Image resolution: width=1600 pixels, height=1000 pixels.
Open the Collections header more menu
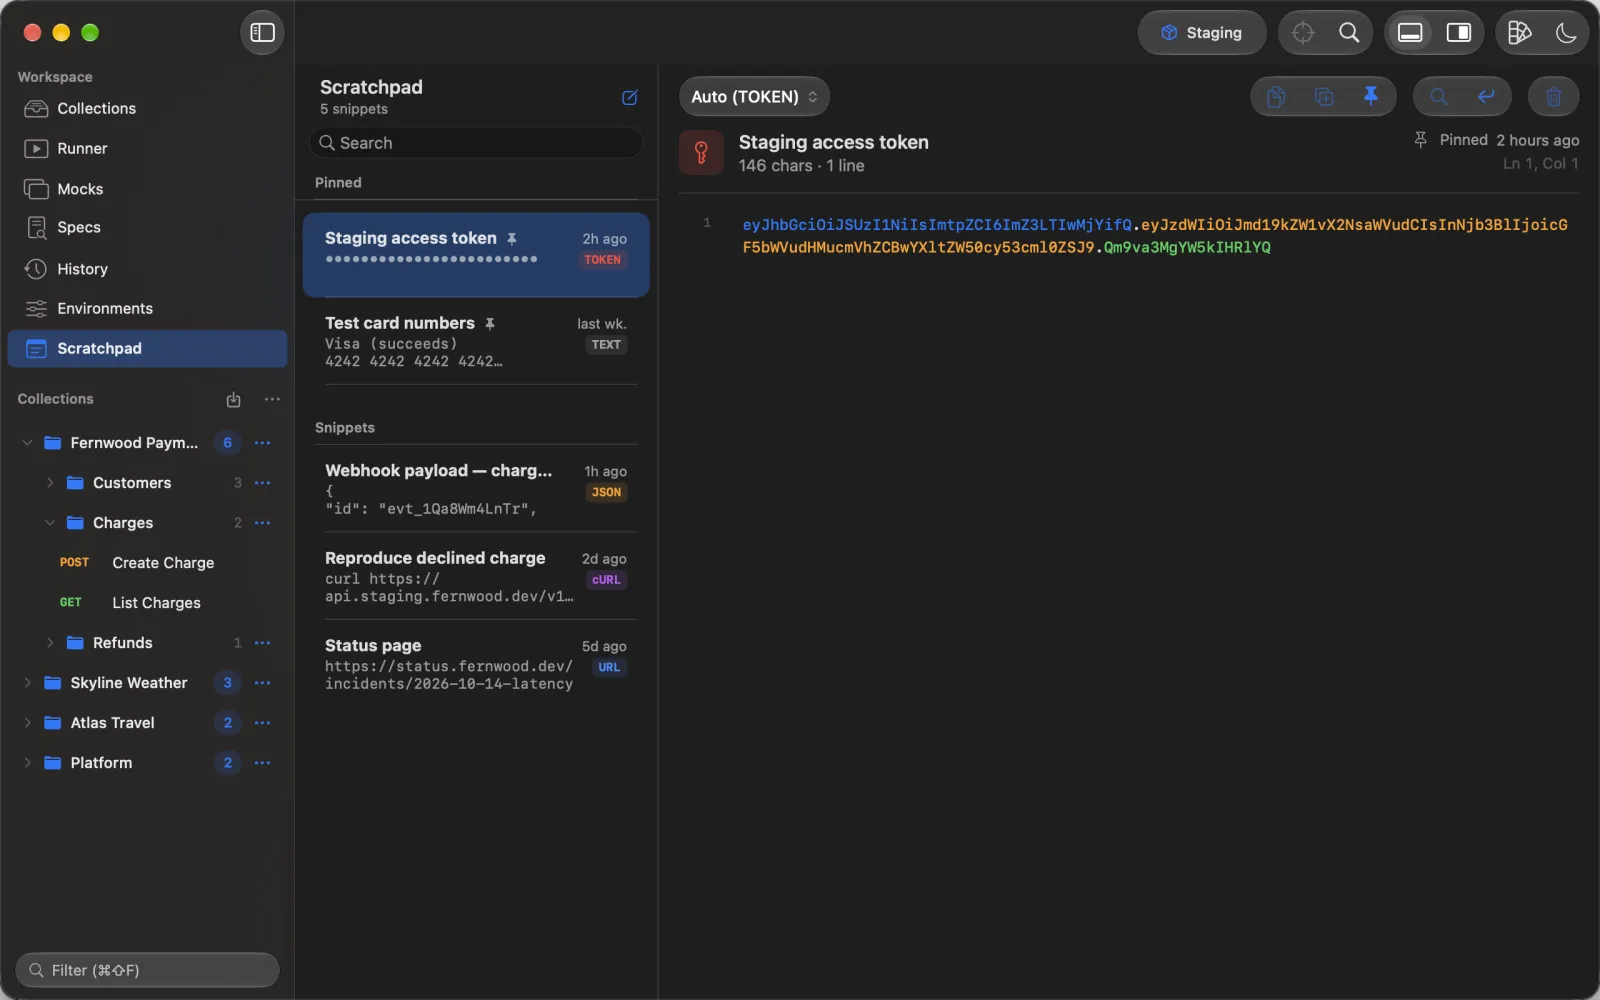click(x=272, y=399)
